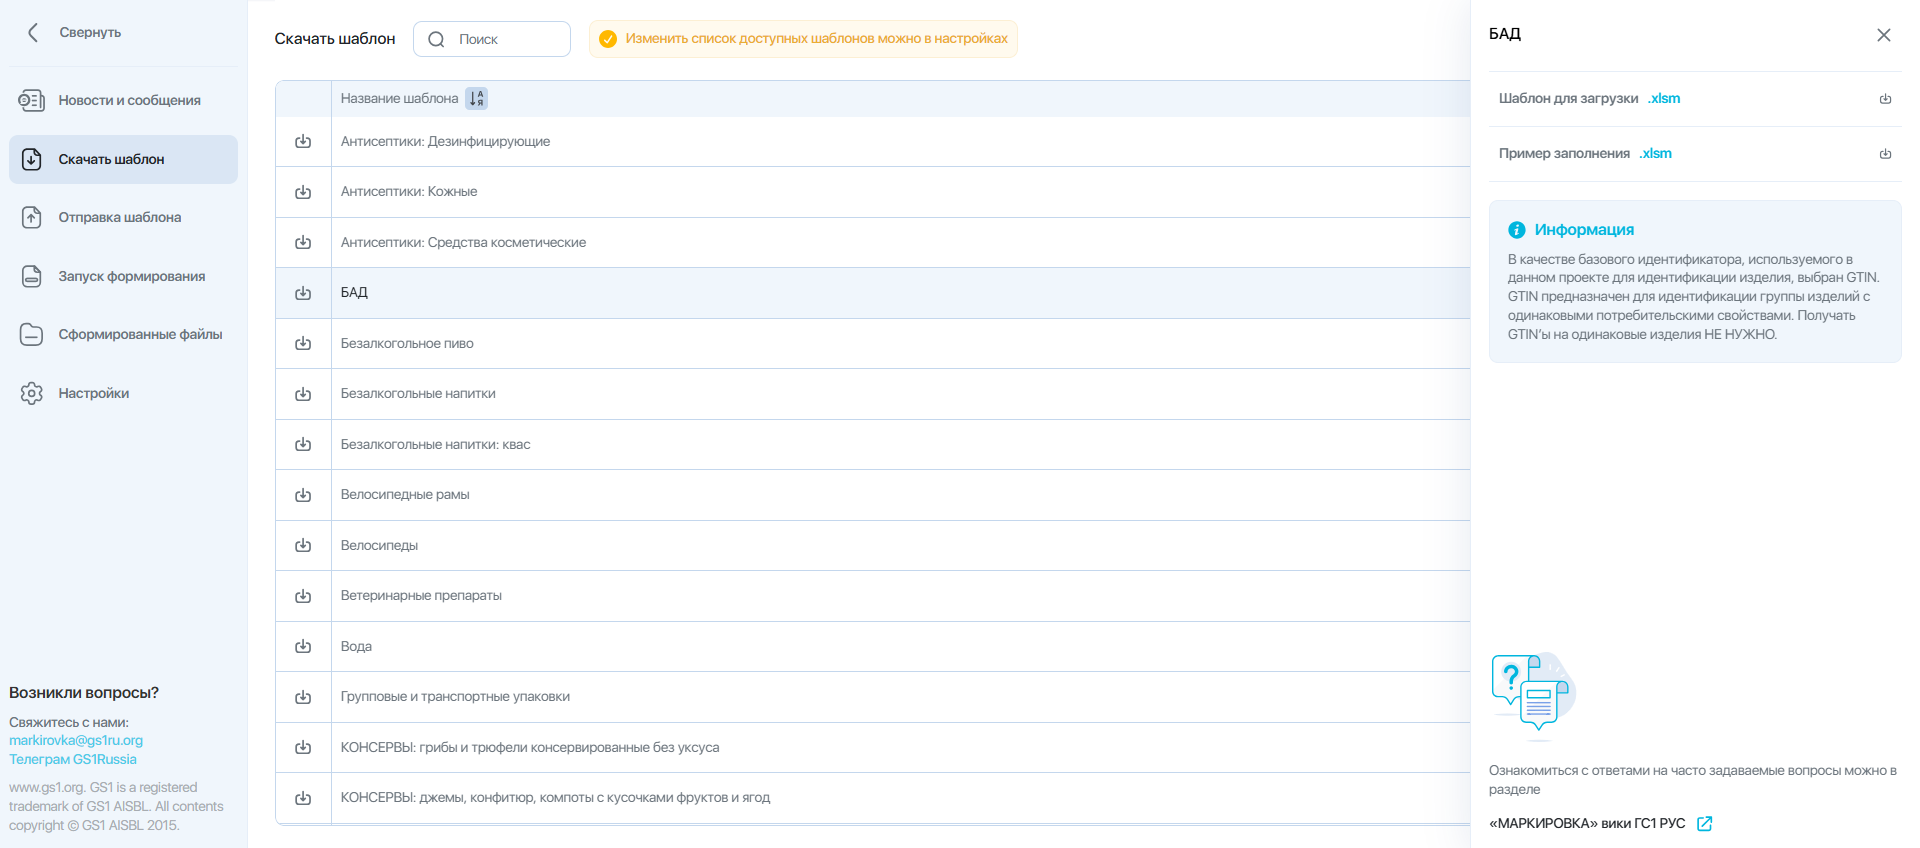Select Скачать шаблон in the sidebar

[x=123, y=160]
